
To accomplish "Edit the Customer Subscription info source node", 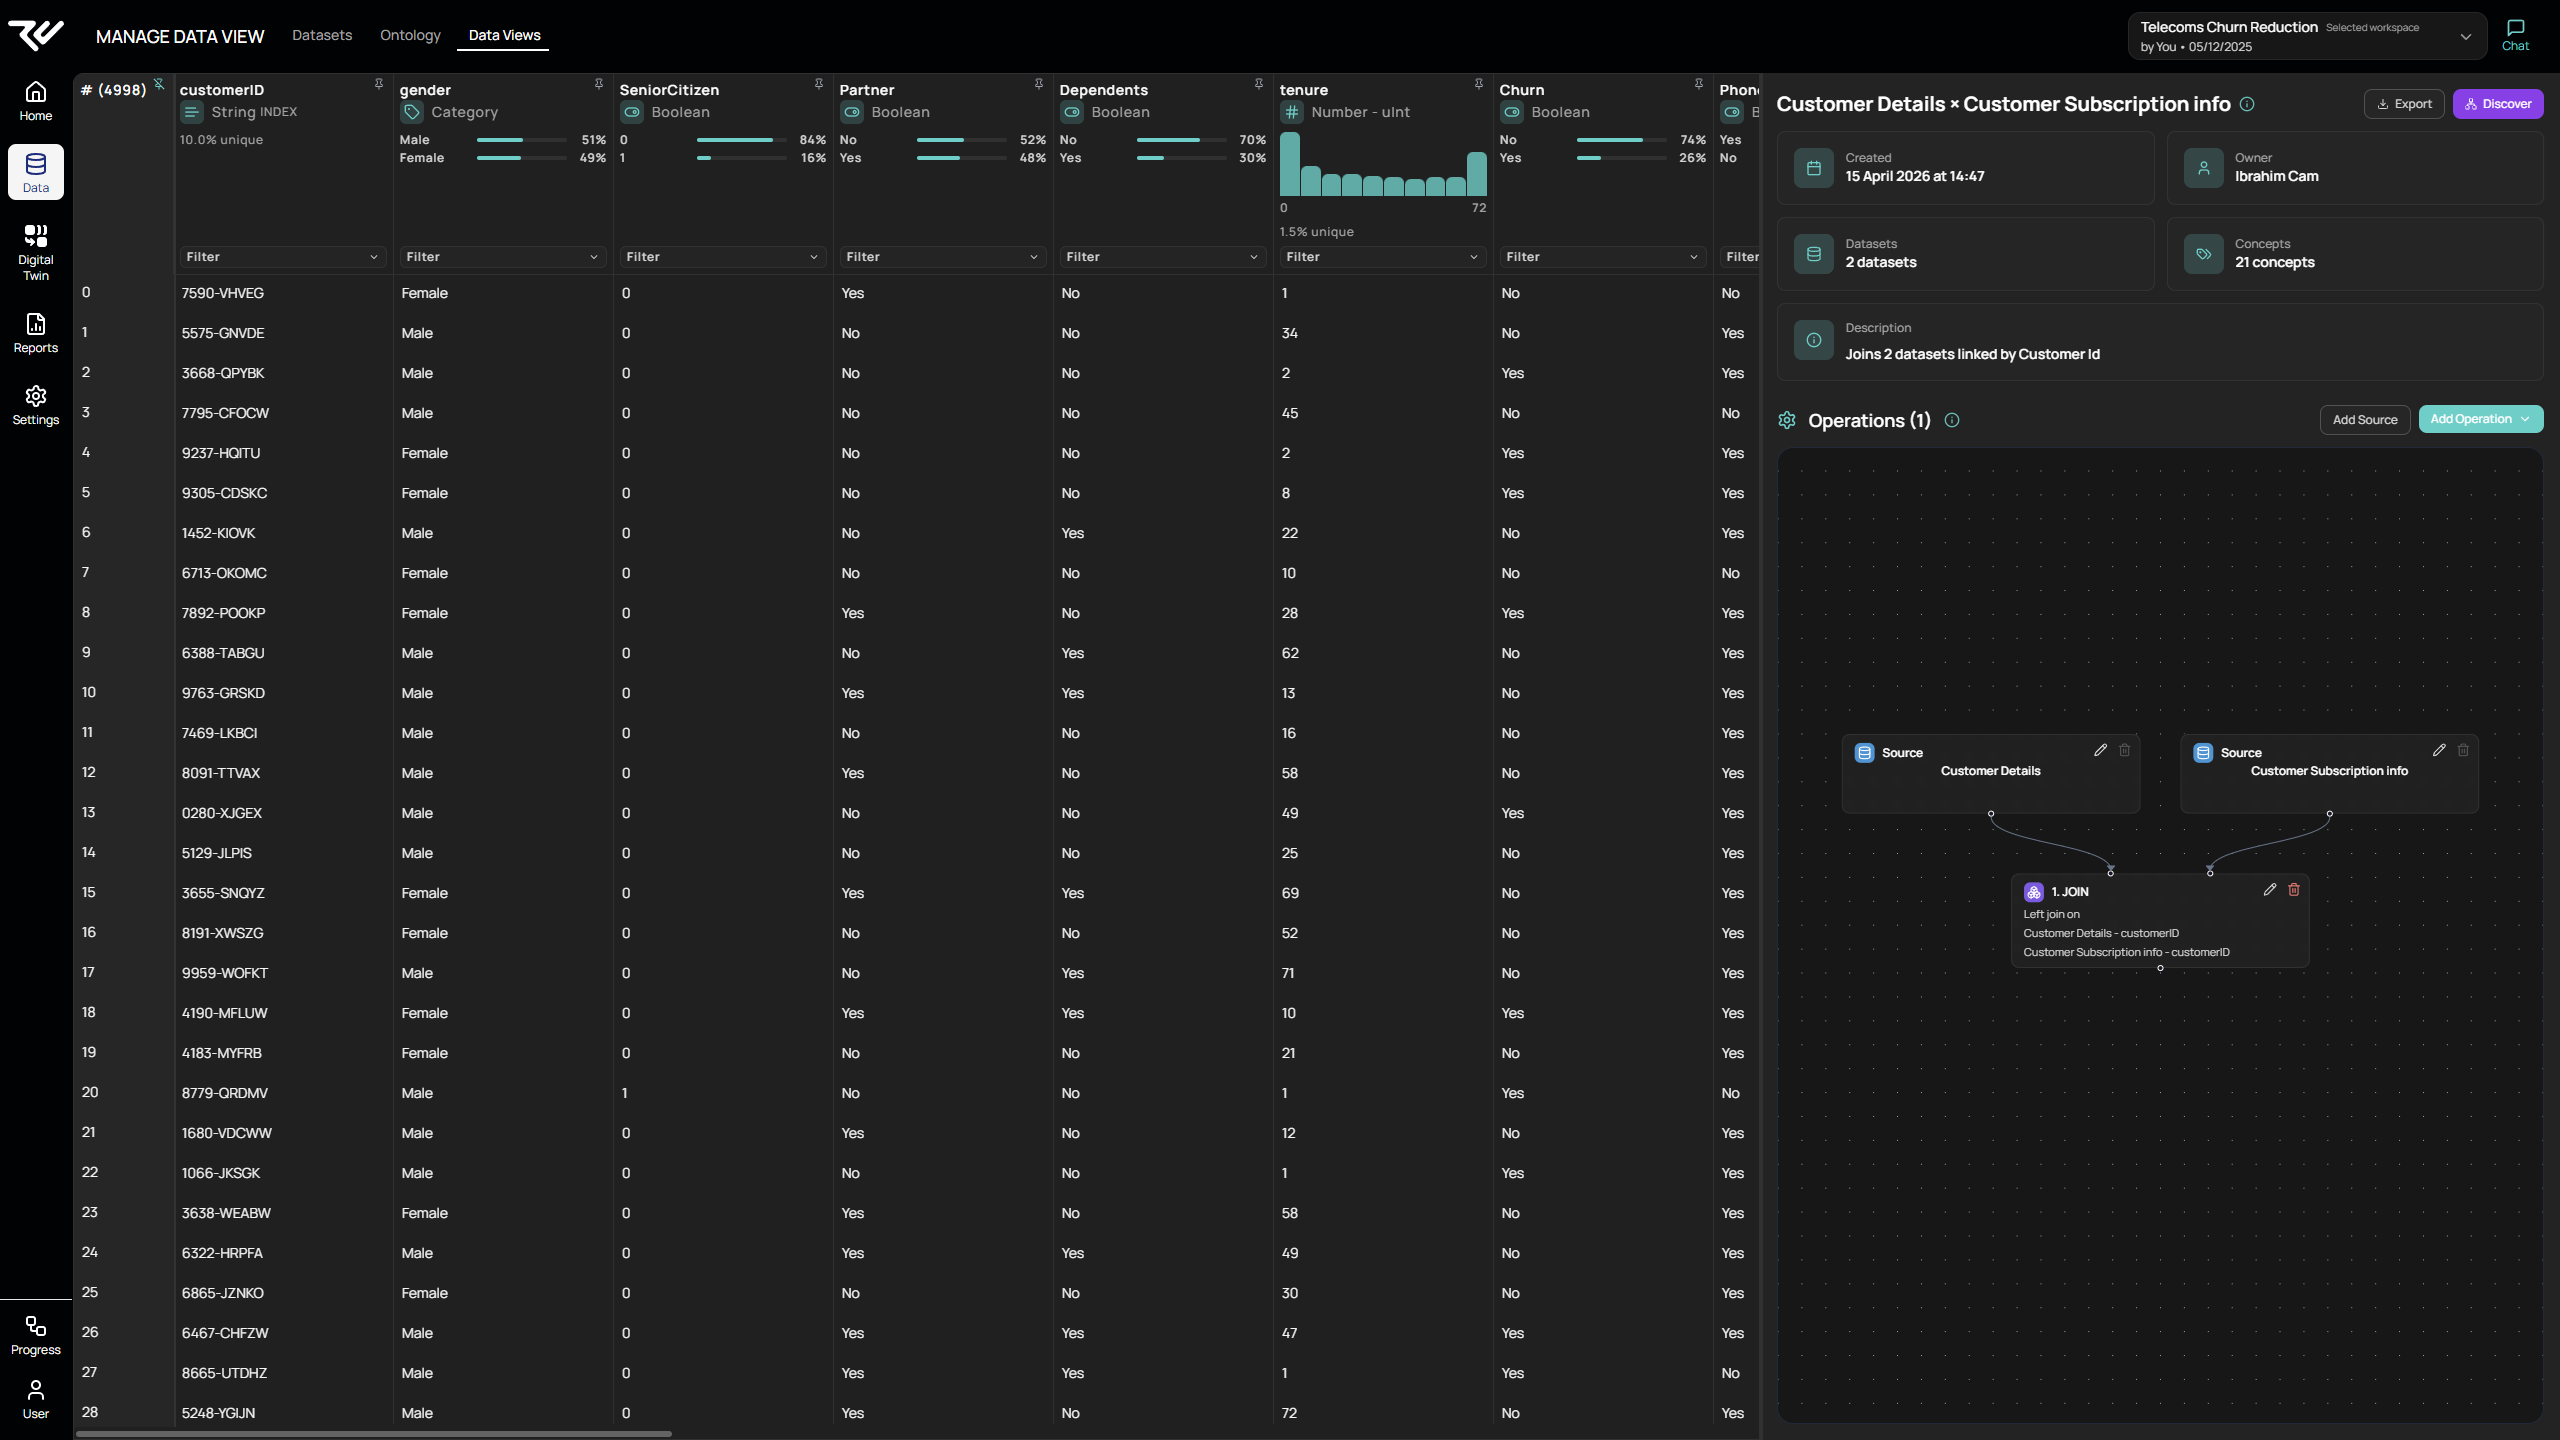I will [2439, 749].
